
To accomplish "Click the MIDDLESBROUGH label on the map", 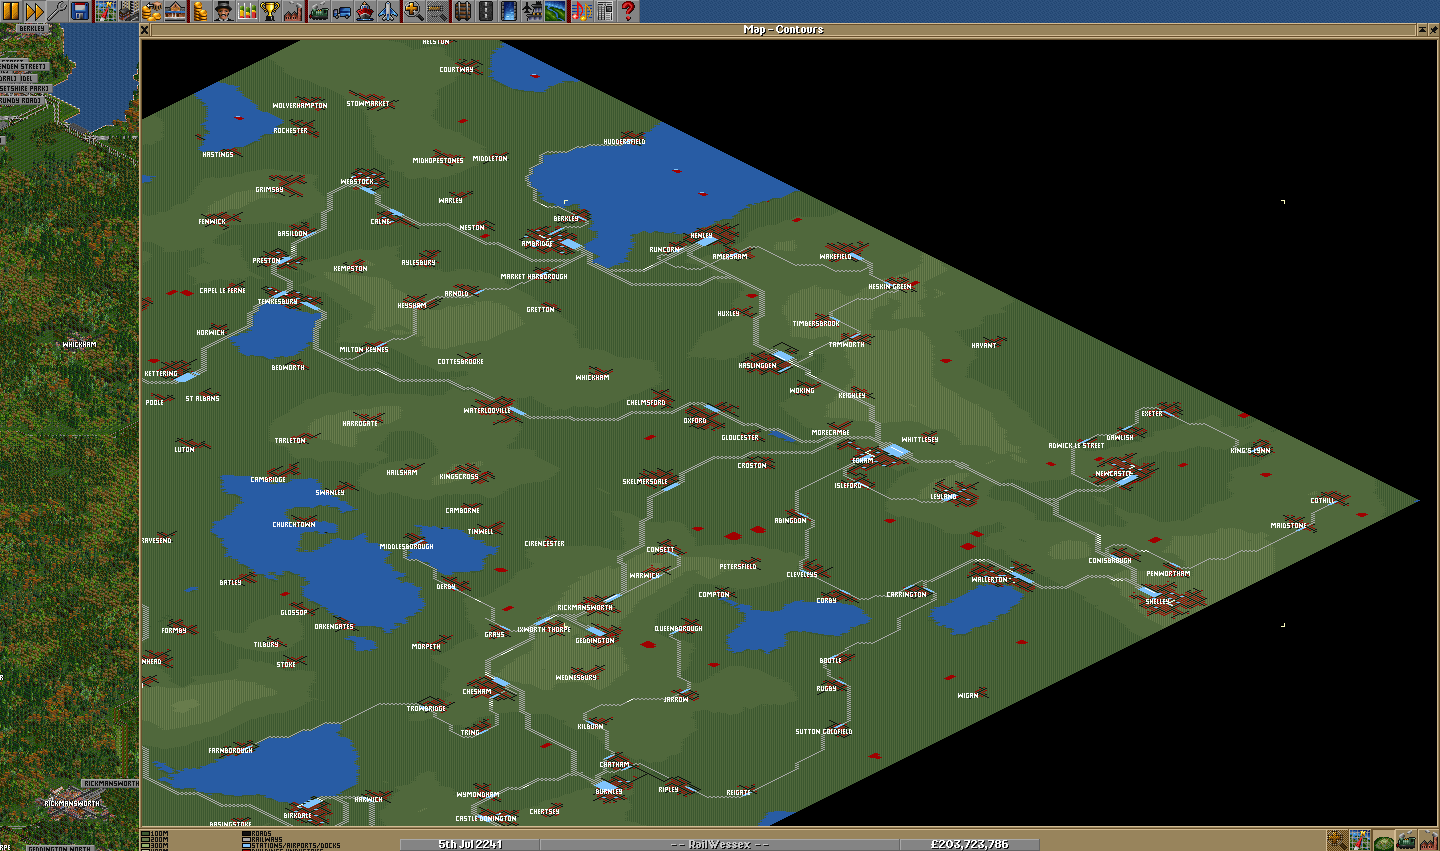I will point(406,547).
